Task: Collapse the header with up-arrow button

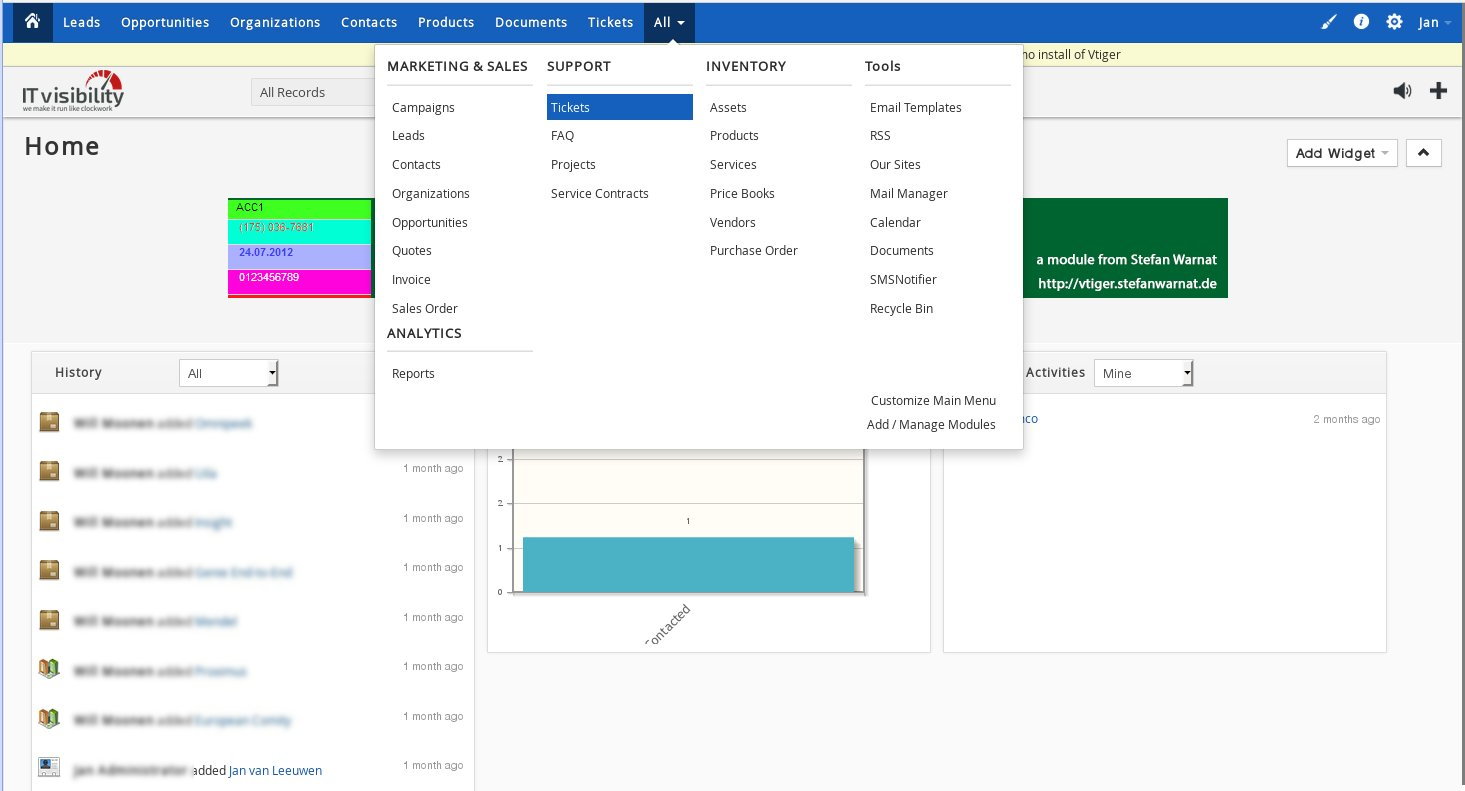Action: [x=1423, y=153]
